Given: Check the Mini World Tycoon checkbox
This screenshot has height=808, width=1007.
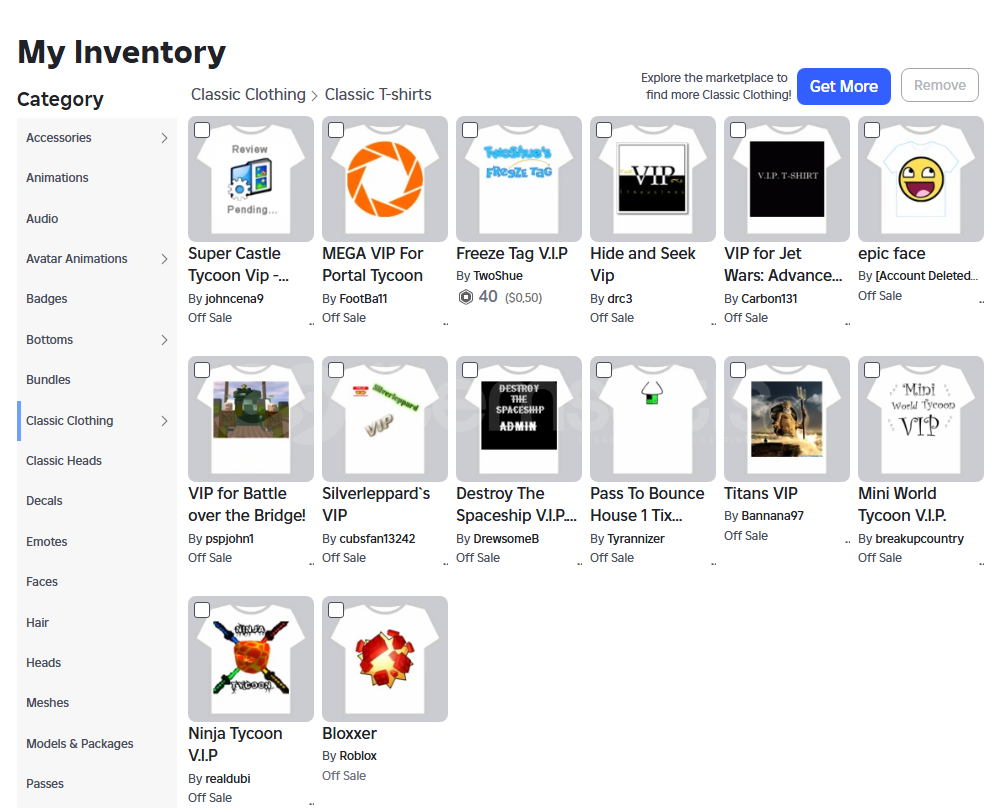Looking at the screenshot, I should tap(871, 370).
